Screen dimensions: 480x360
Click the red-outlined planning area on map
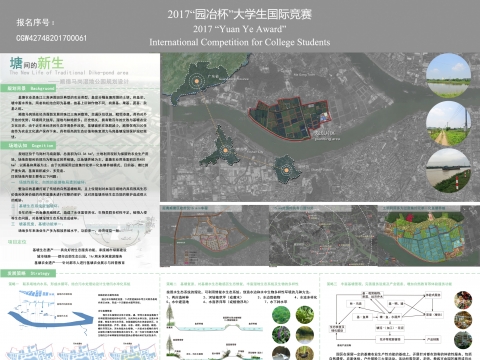click(289, 118)
